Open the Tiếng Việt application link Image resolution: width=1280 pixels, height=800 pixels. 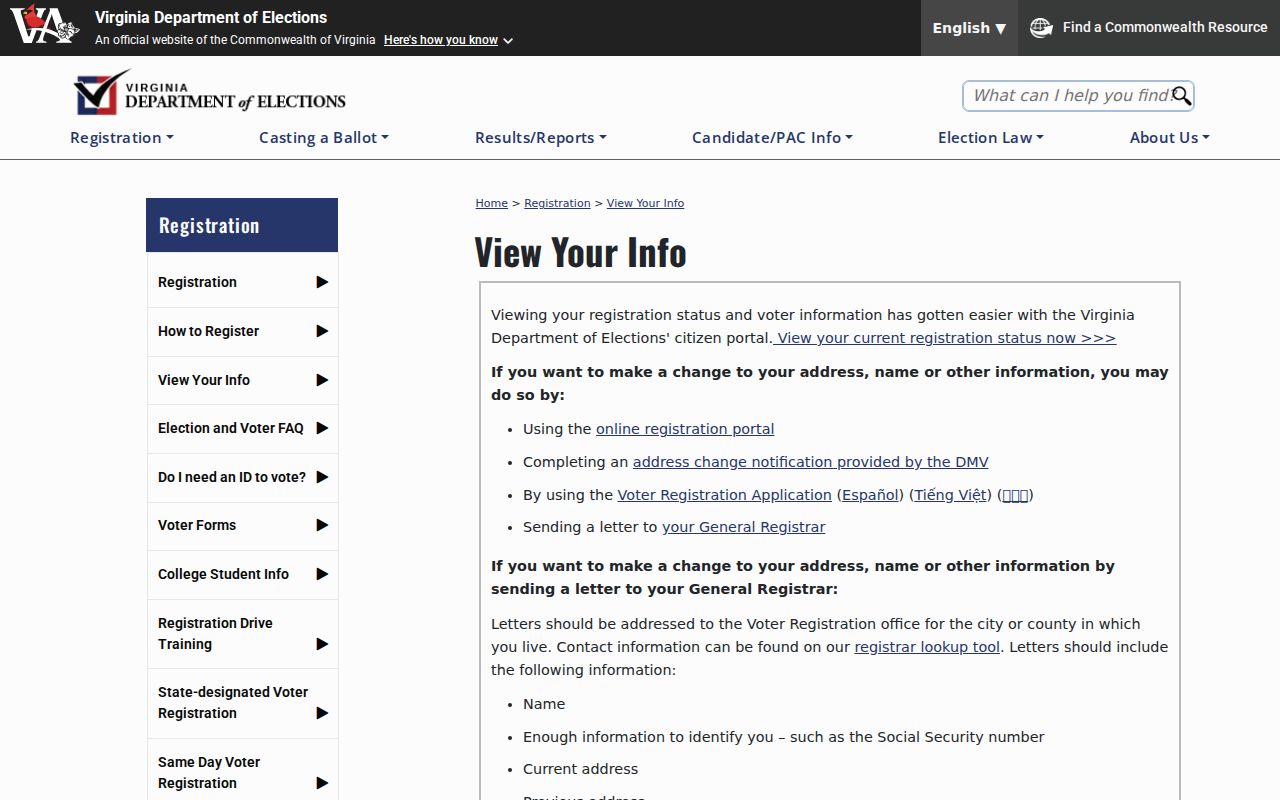pos(951,495)
